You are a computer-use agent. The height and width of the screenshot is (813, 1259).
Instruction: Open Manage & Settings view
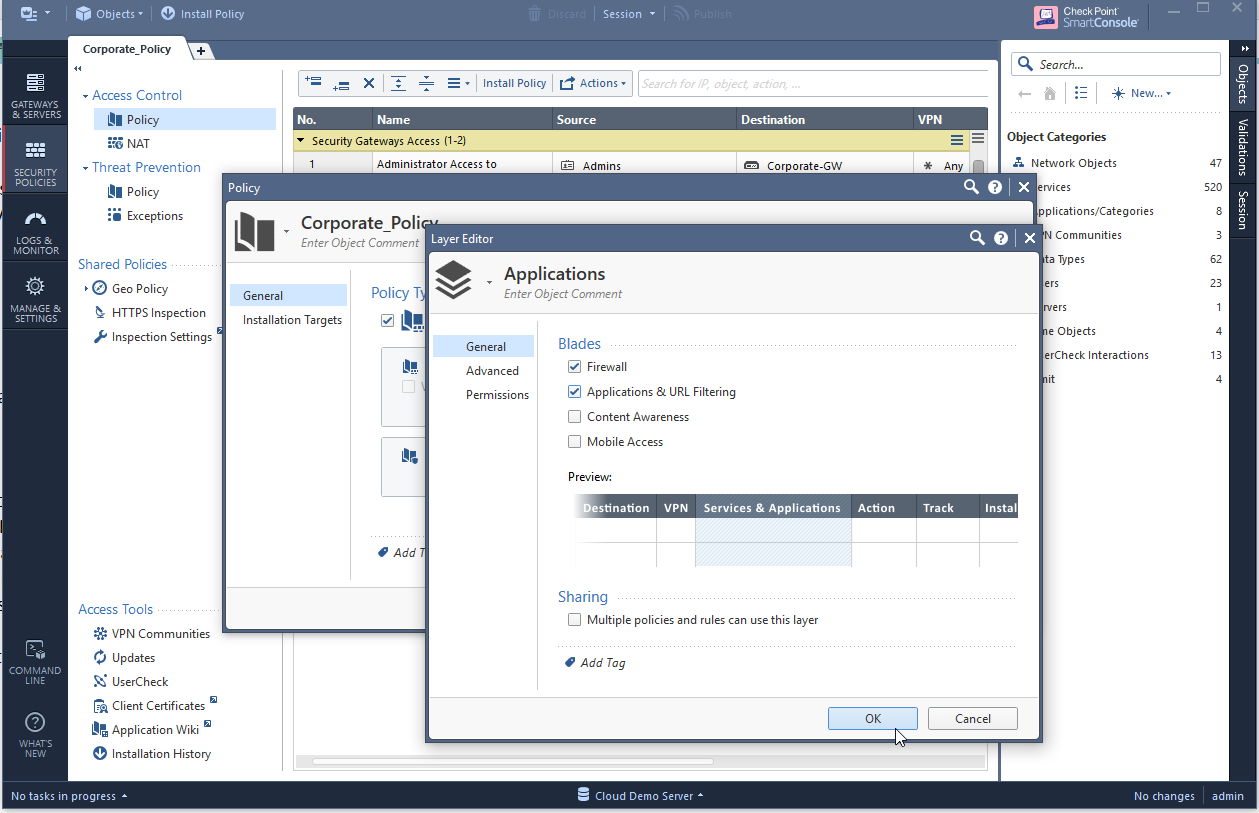point(35,300)
